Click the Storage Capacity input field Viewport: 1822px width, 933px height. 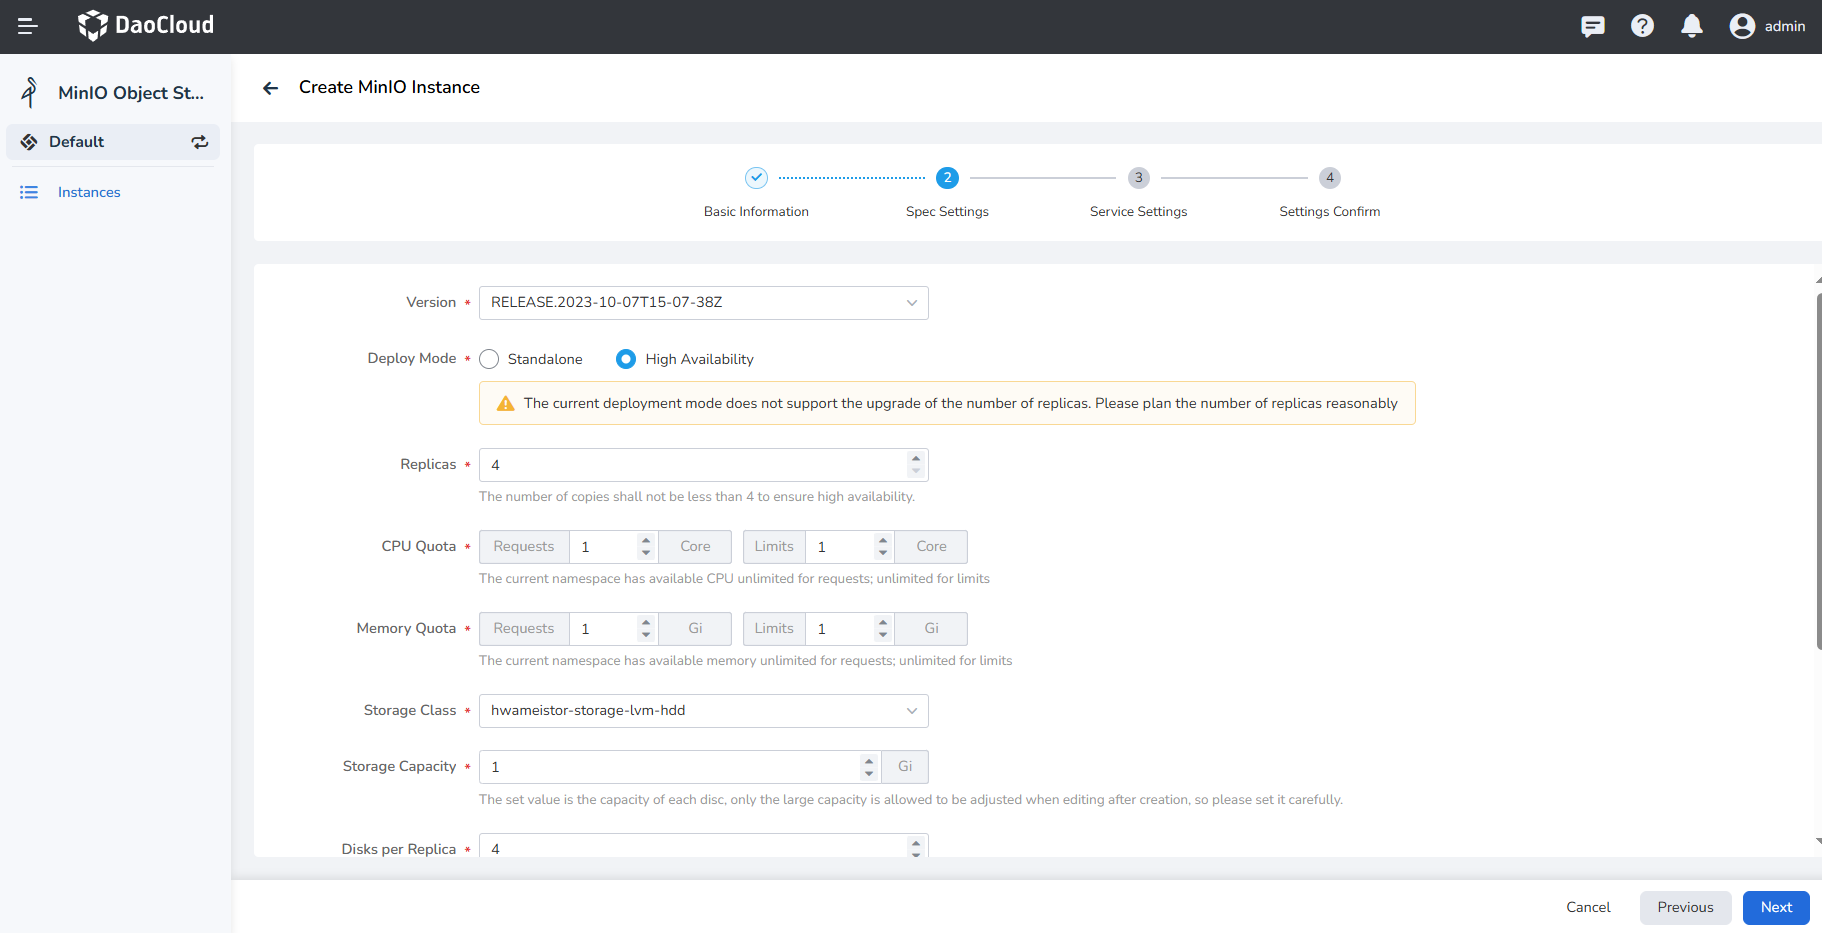coord(668,767)
